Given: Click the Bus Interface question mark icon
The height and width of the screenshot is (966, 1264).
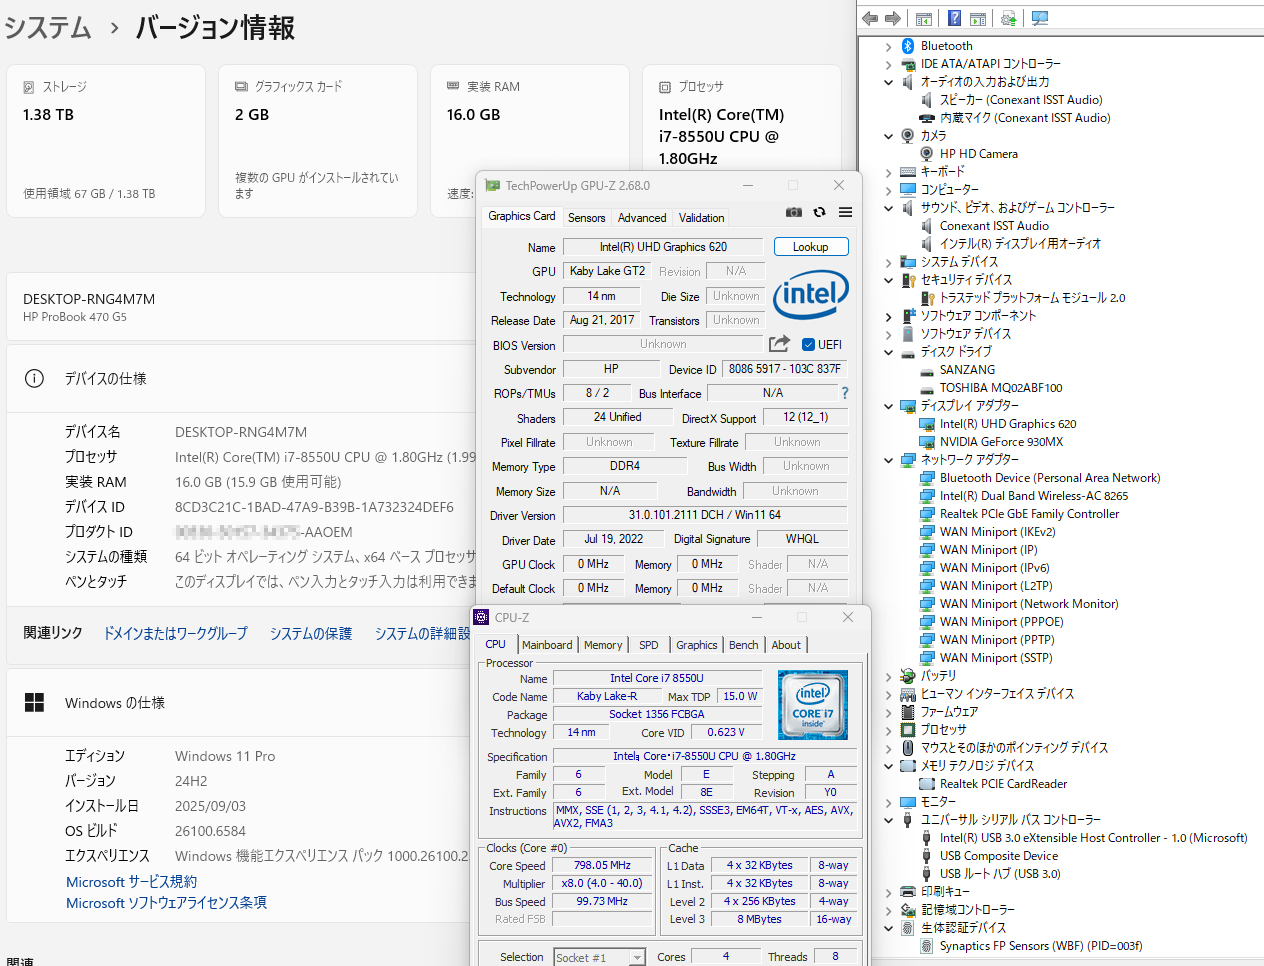Looking at the screenshot, I should pos(845,393).
